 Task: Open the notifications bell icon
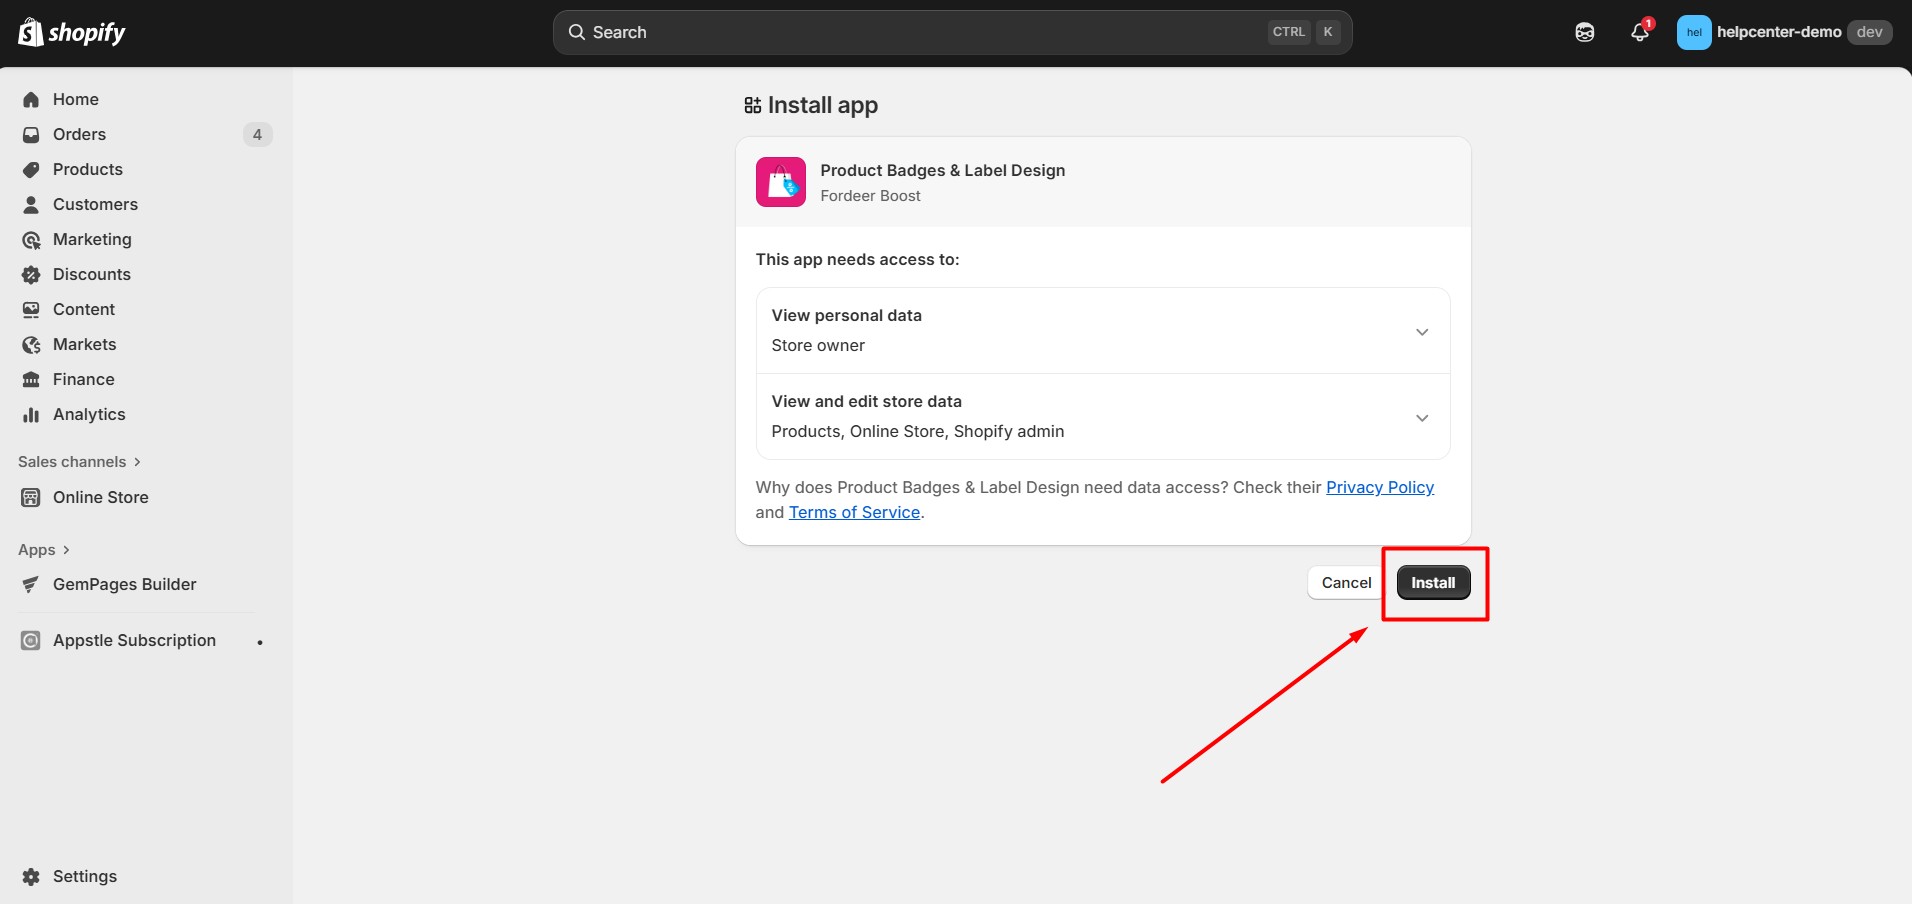pyautogui.click(x=1639, y=32)
